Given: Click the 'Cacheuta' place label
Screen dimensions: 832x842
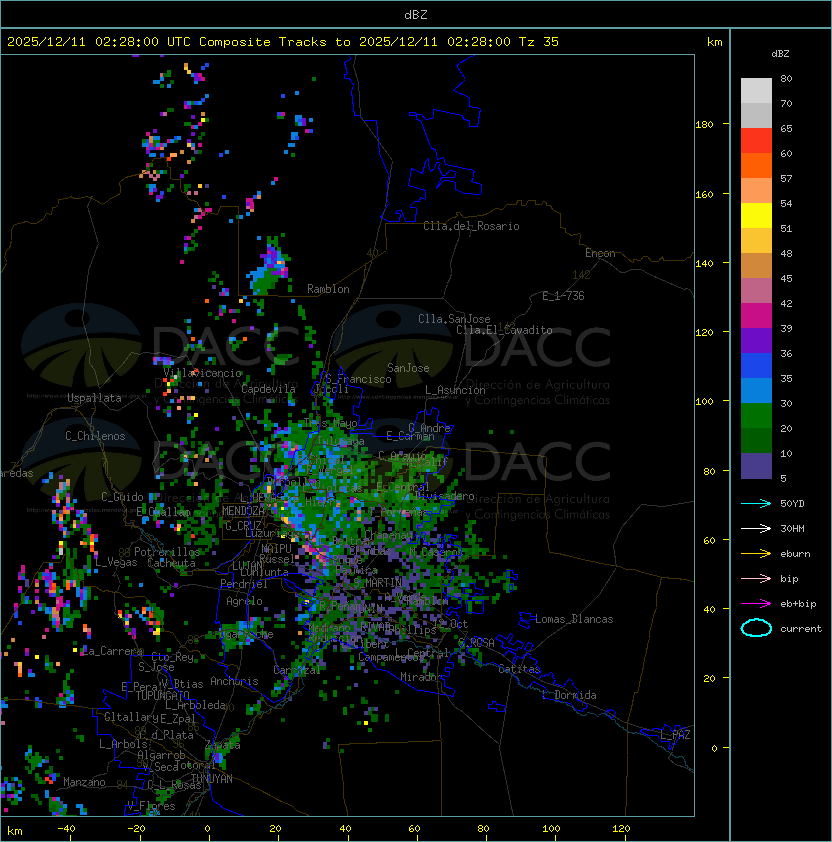Looking at the screenshot, I should pyautogui.click(x=171, y=563).
